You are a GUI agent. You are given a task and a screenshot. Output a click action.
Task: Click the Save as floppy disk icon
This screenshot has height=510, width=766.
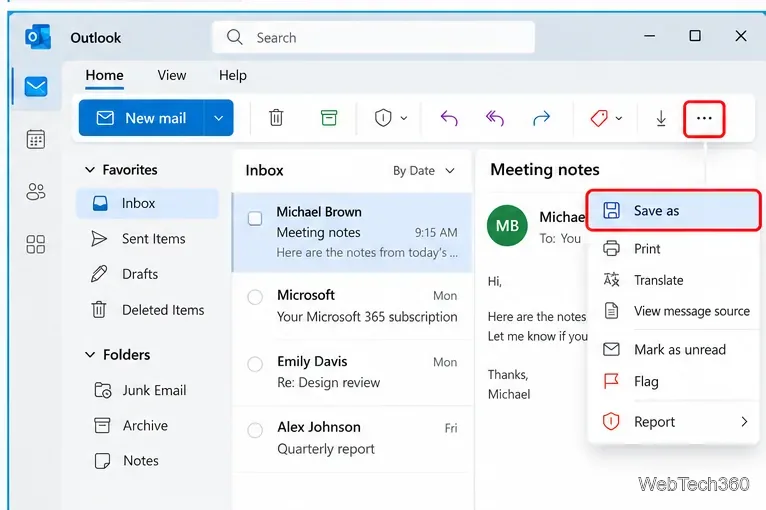click(x=611, y=211)
